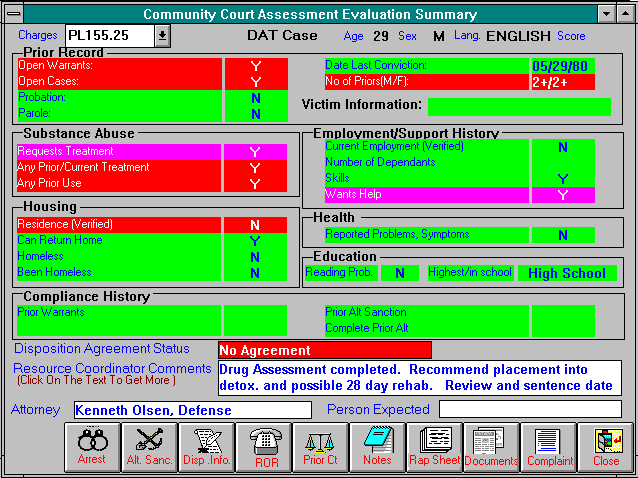Open the Complaint document button
The width and height of the screenshot is (638, 478).
(548, 446)
